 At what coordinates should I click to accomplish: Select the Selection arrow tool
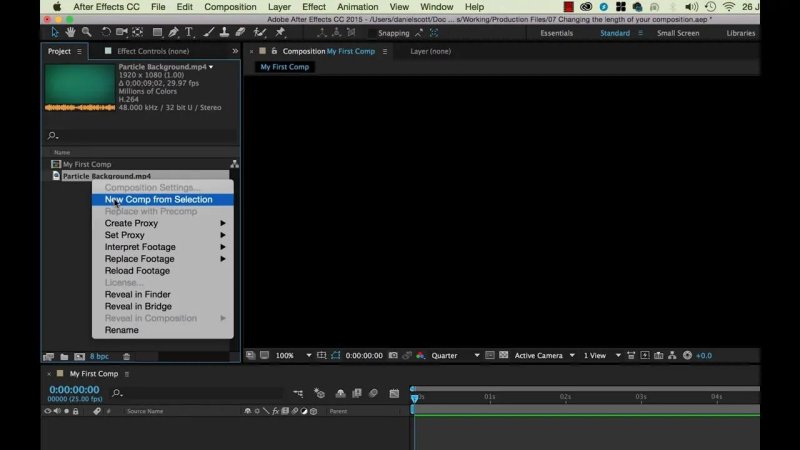click(x=55, y=32)
